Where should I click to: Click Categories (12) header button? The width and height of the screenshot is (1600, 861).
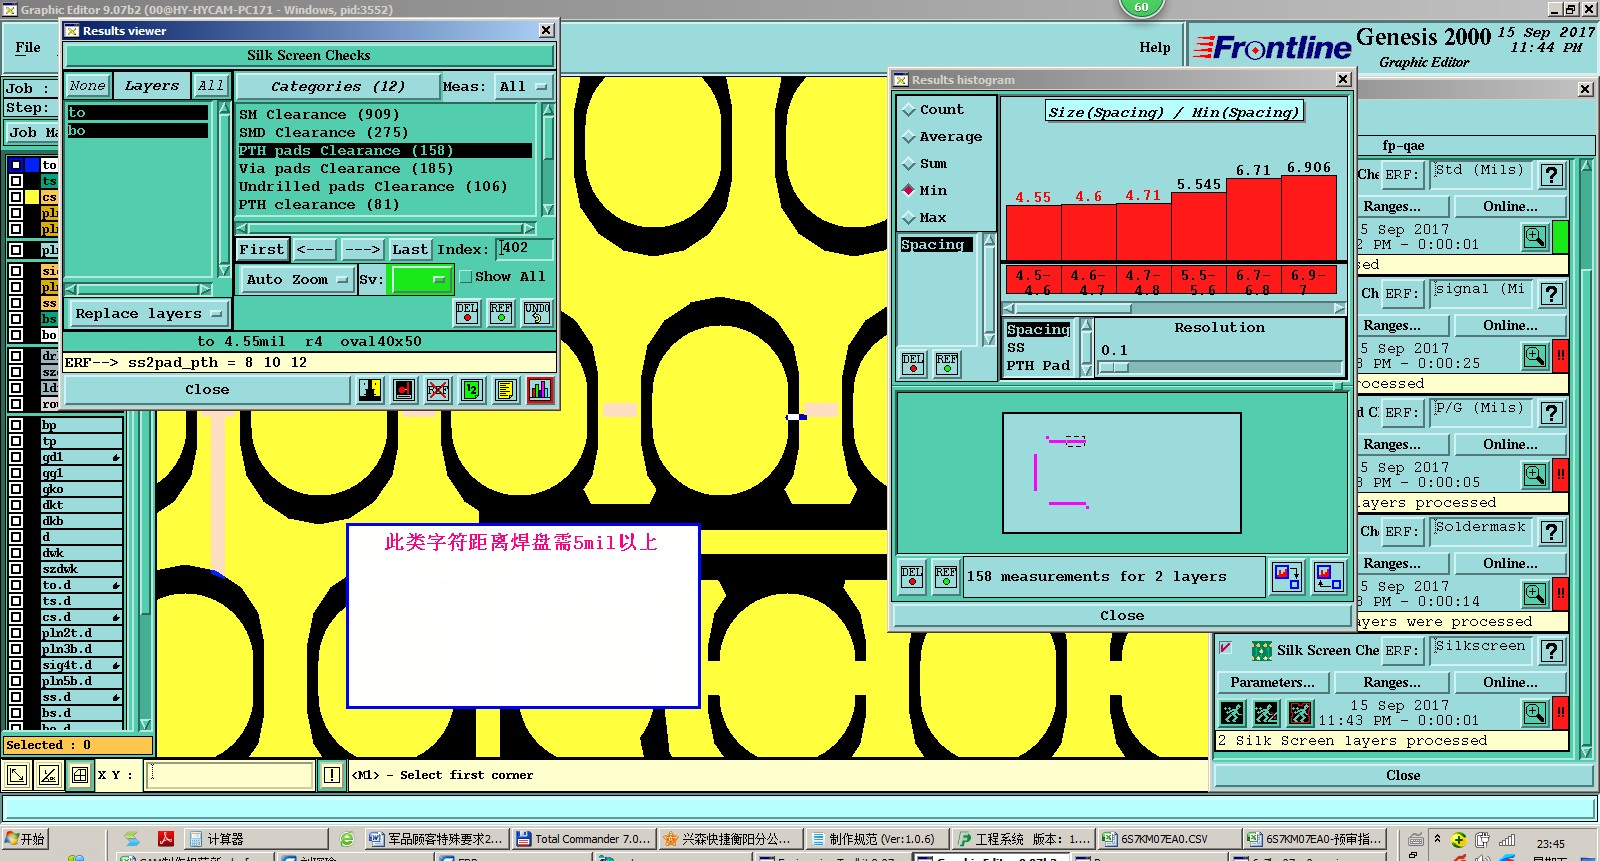pos(338,87)
